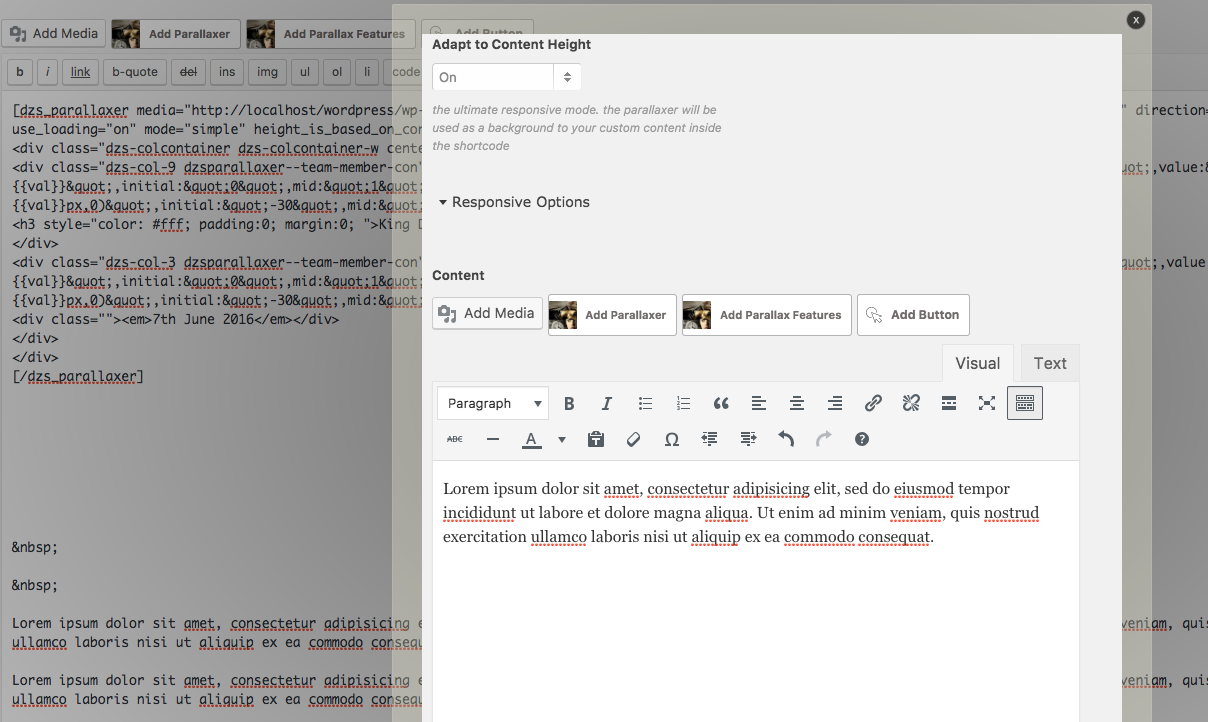Screen dimensions: 1208x722
Task: Open the Paragraph format dropdown
Action: click(493, 404)
